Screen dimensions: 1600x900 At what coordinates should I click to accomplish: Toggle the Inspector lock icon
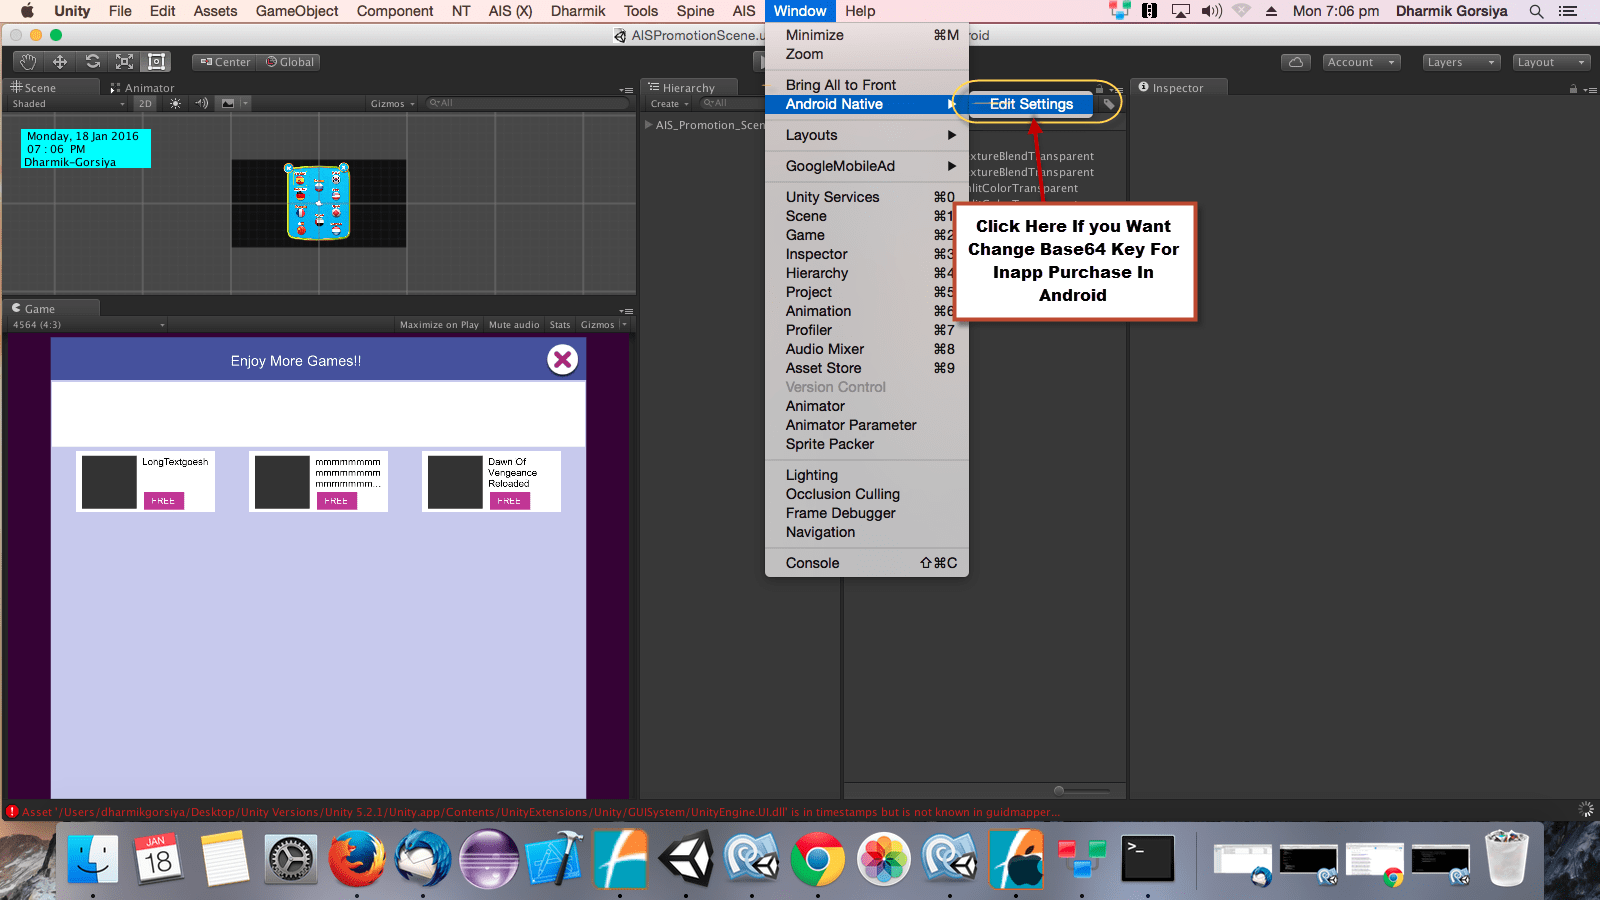click(1573, 89)
